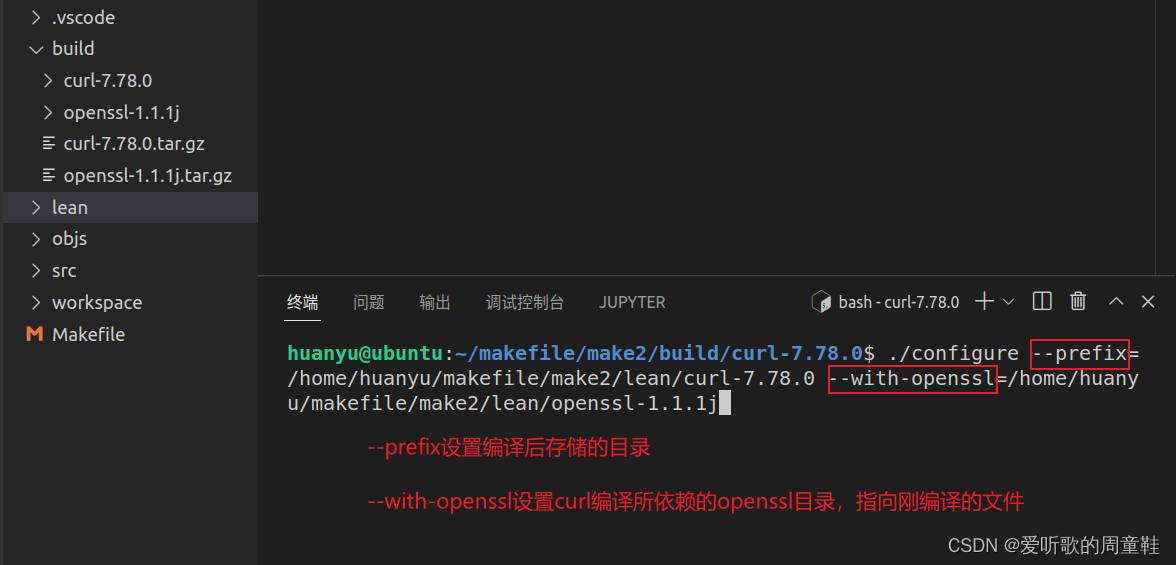Collapse the build folder chevron
Viewport: 1176px width, 565px height.
click(35, 49)
